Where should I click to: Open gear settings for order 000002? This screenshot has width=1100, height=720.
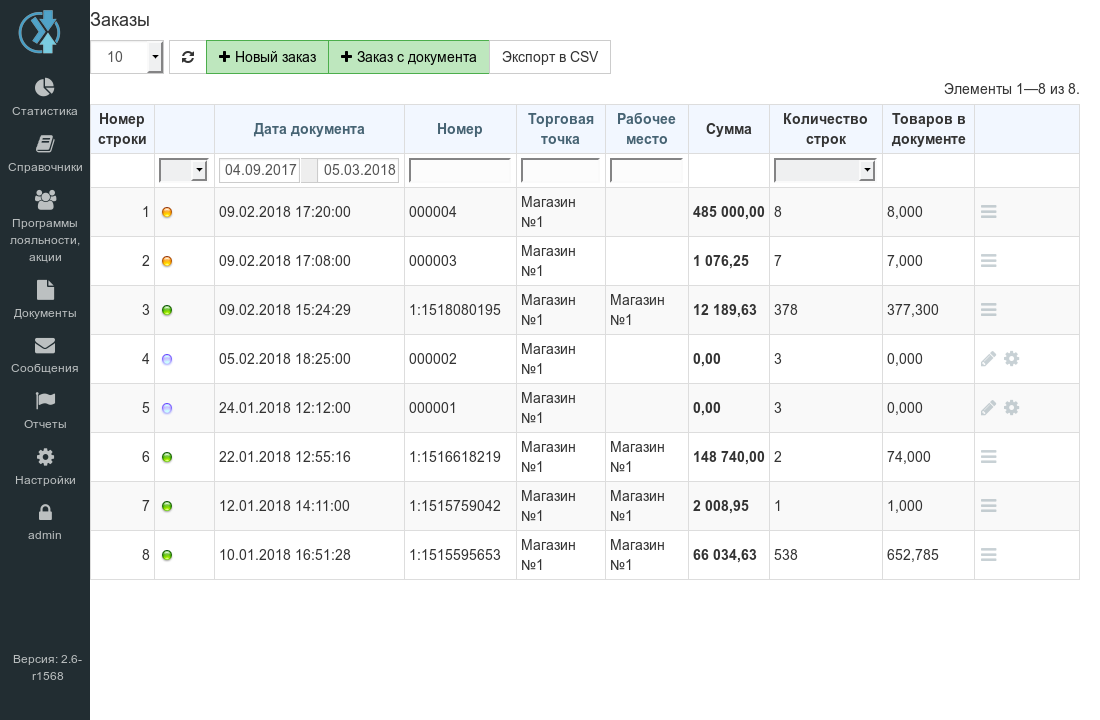[1012, 359]
